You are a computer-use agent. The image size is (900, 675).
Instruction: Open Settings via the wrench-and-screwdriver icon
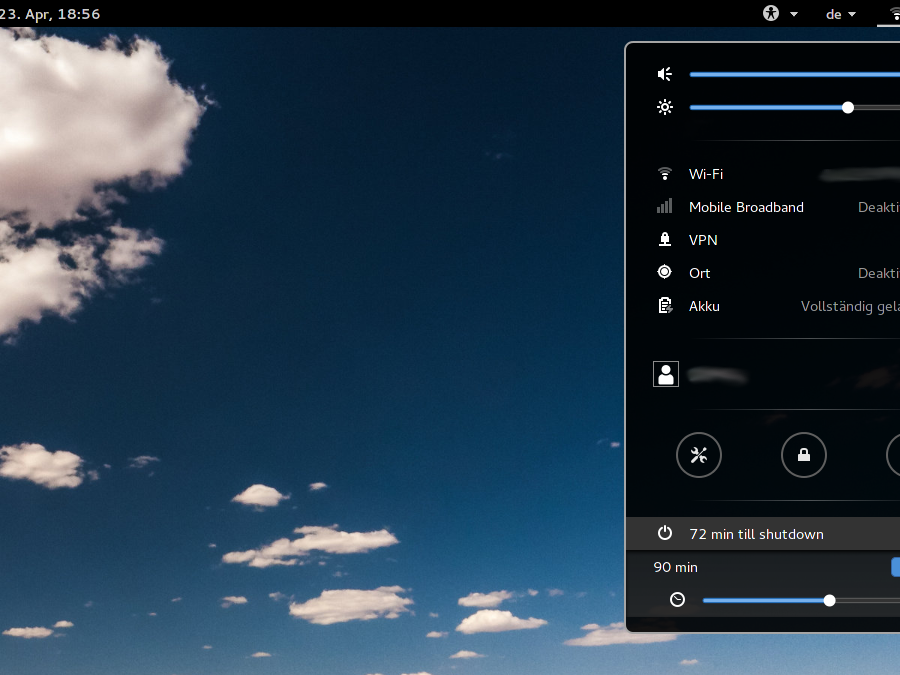pyautogui.click(x=698, y=455)
